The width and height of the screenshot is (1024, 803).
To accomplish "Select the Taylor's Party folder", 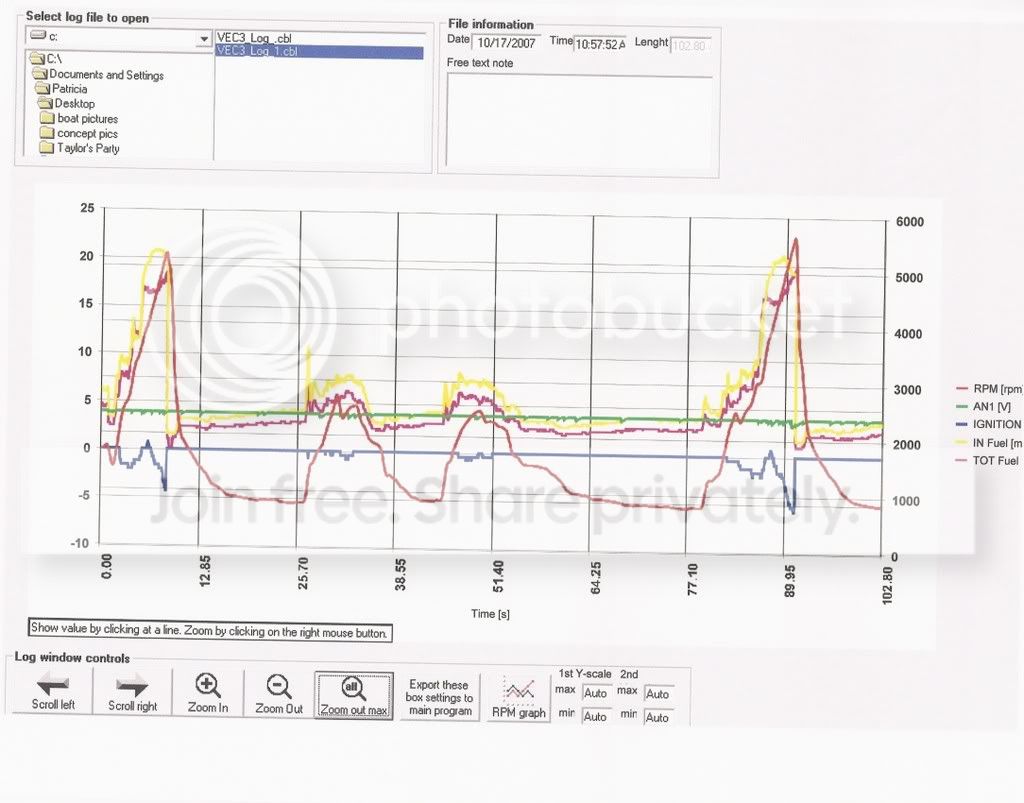I will coord(80,148).
